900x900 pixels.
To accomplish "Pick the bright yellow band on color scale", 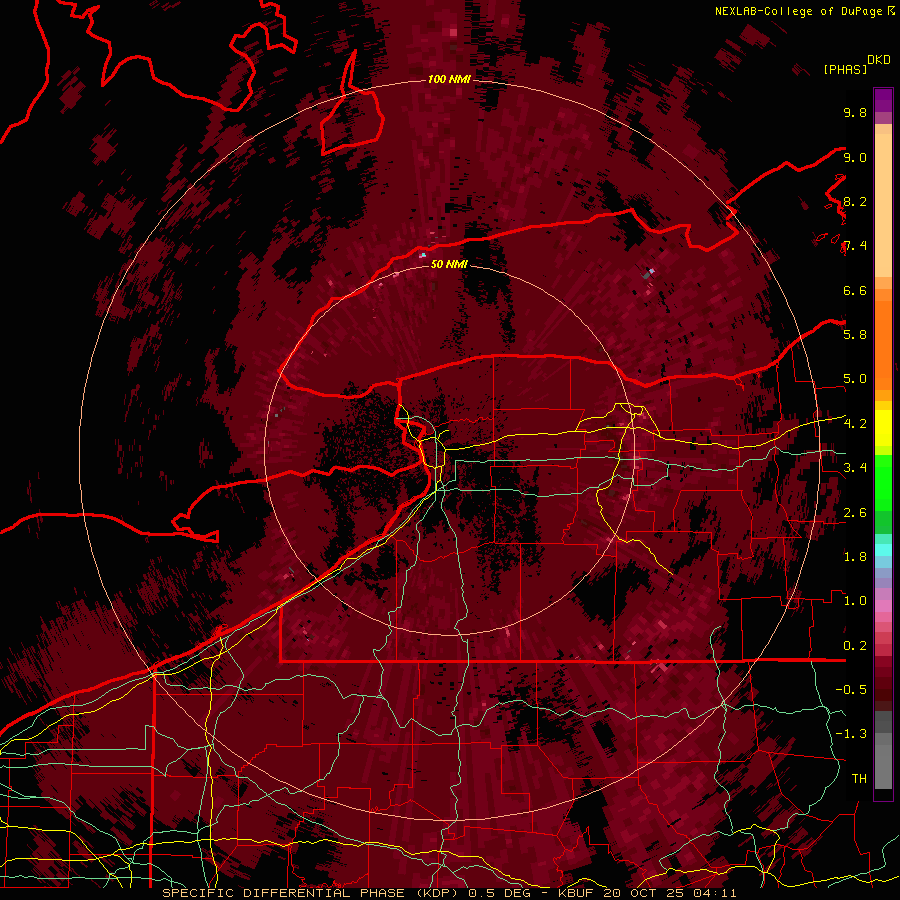I will (x=883, y=428).
